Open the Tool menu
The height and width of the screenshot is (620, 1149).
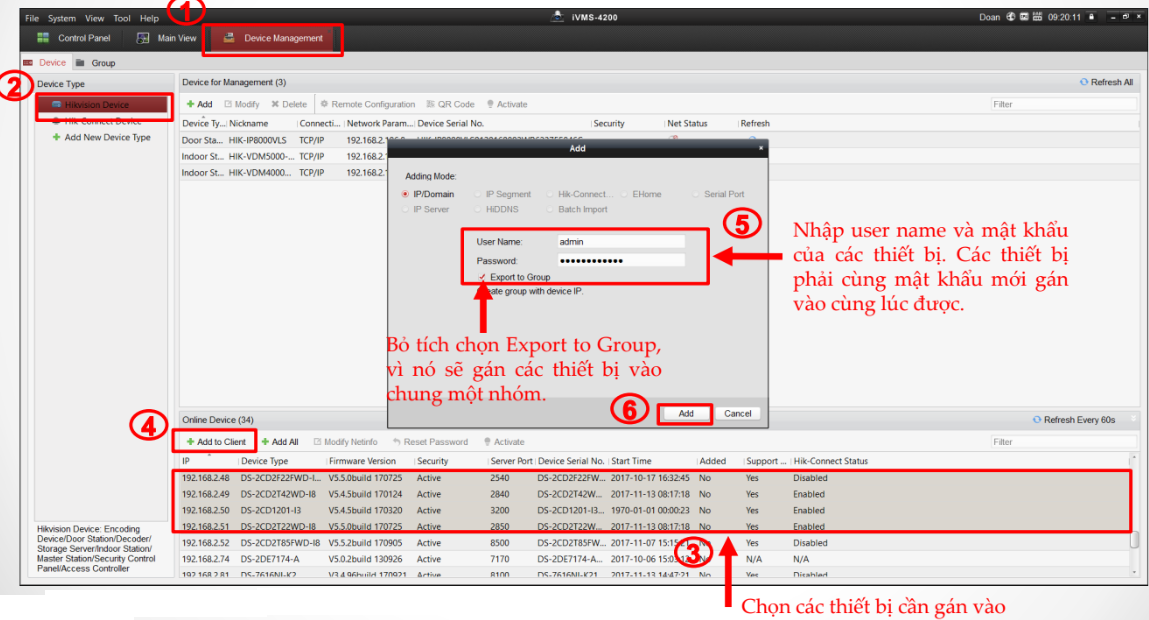(x=122, y=18)
